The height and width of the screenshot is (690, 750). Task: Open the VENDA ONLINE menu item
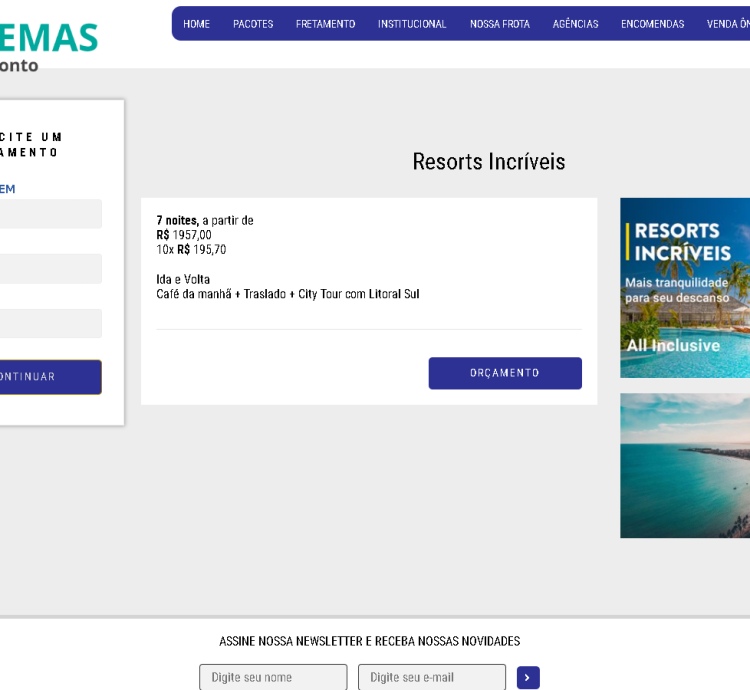point(728,24)
